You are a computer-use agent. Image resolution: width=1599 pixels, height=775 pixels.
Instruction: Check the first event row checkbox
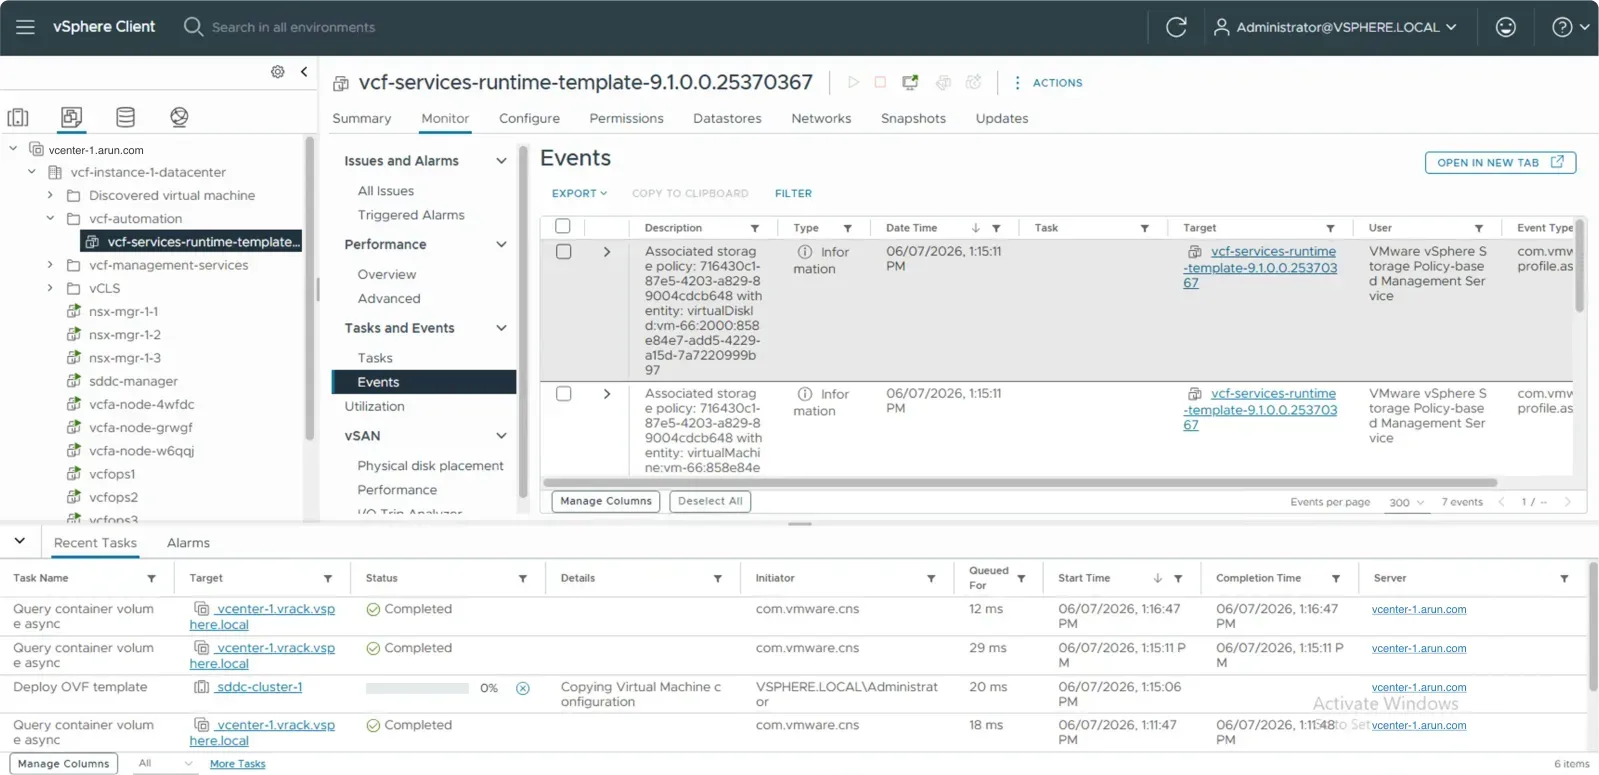(564, 252)
